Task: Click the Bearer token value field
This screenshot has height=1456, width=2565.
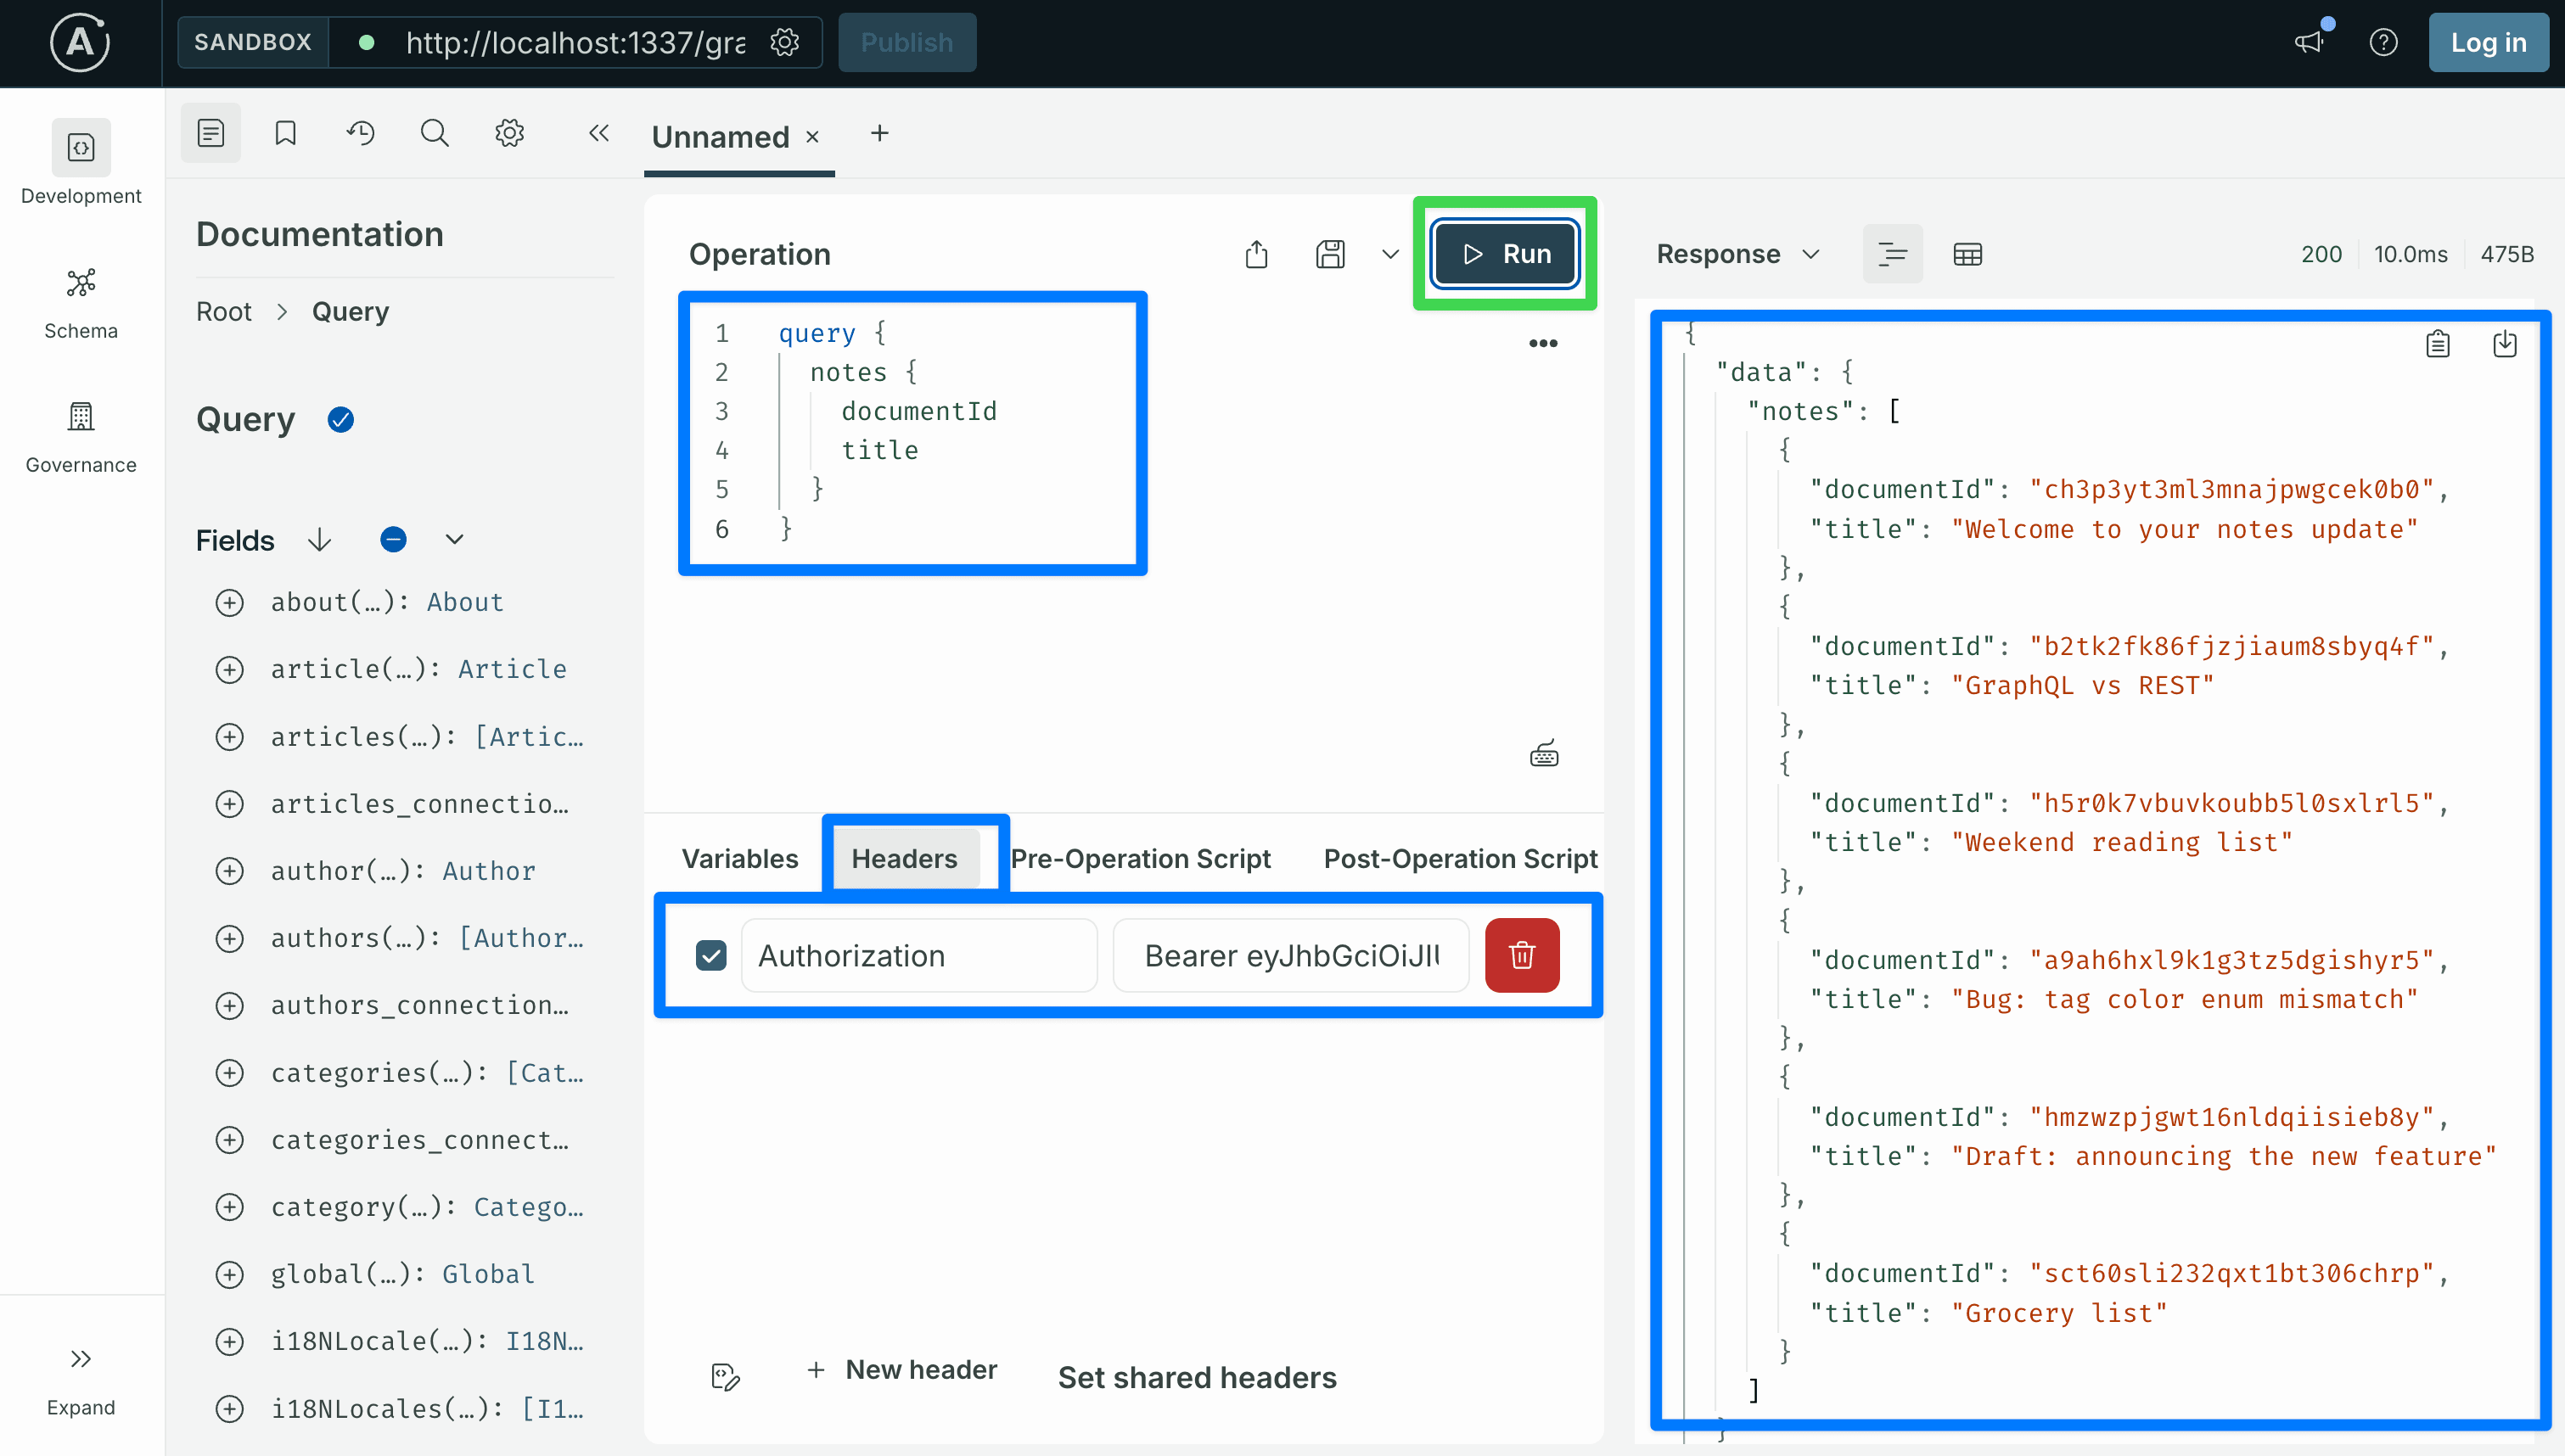Action: click(x=1291, y=955)
